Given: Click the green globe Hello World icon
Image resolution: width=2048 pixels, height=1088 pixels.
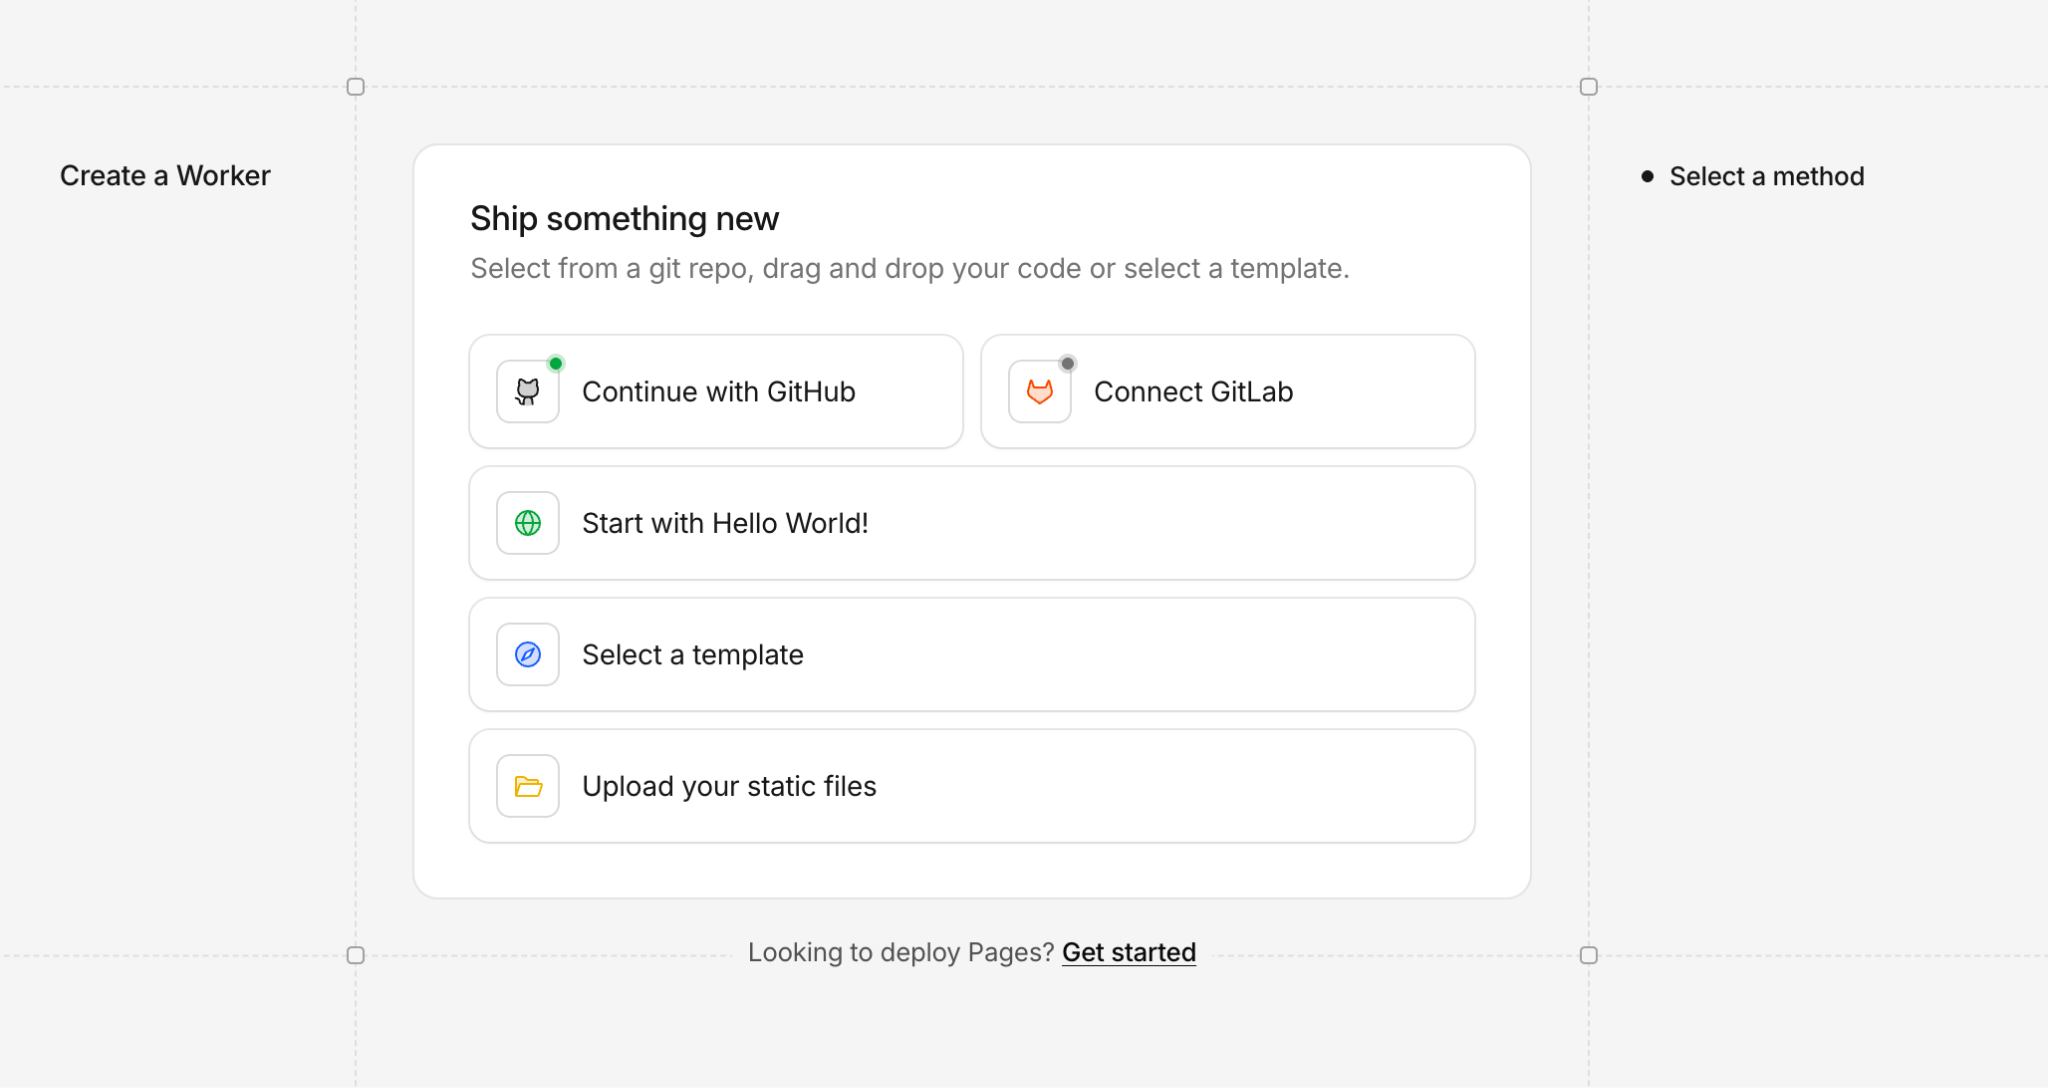Looking at the screenshot, I should pos(527,523).
